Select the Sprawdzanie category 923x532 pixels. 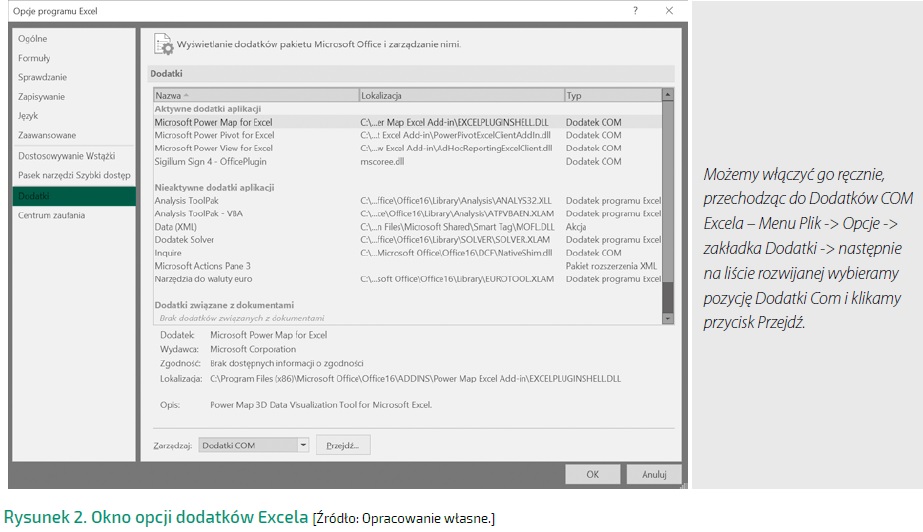tap(43, 77)
